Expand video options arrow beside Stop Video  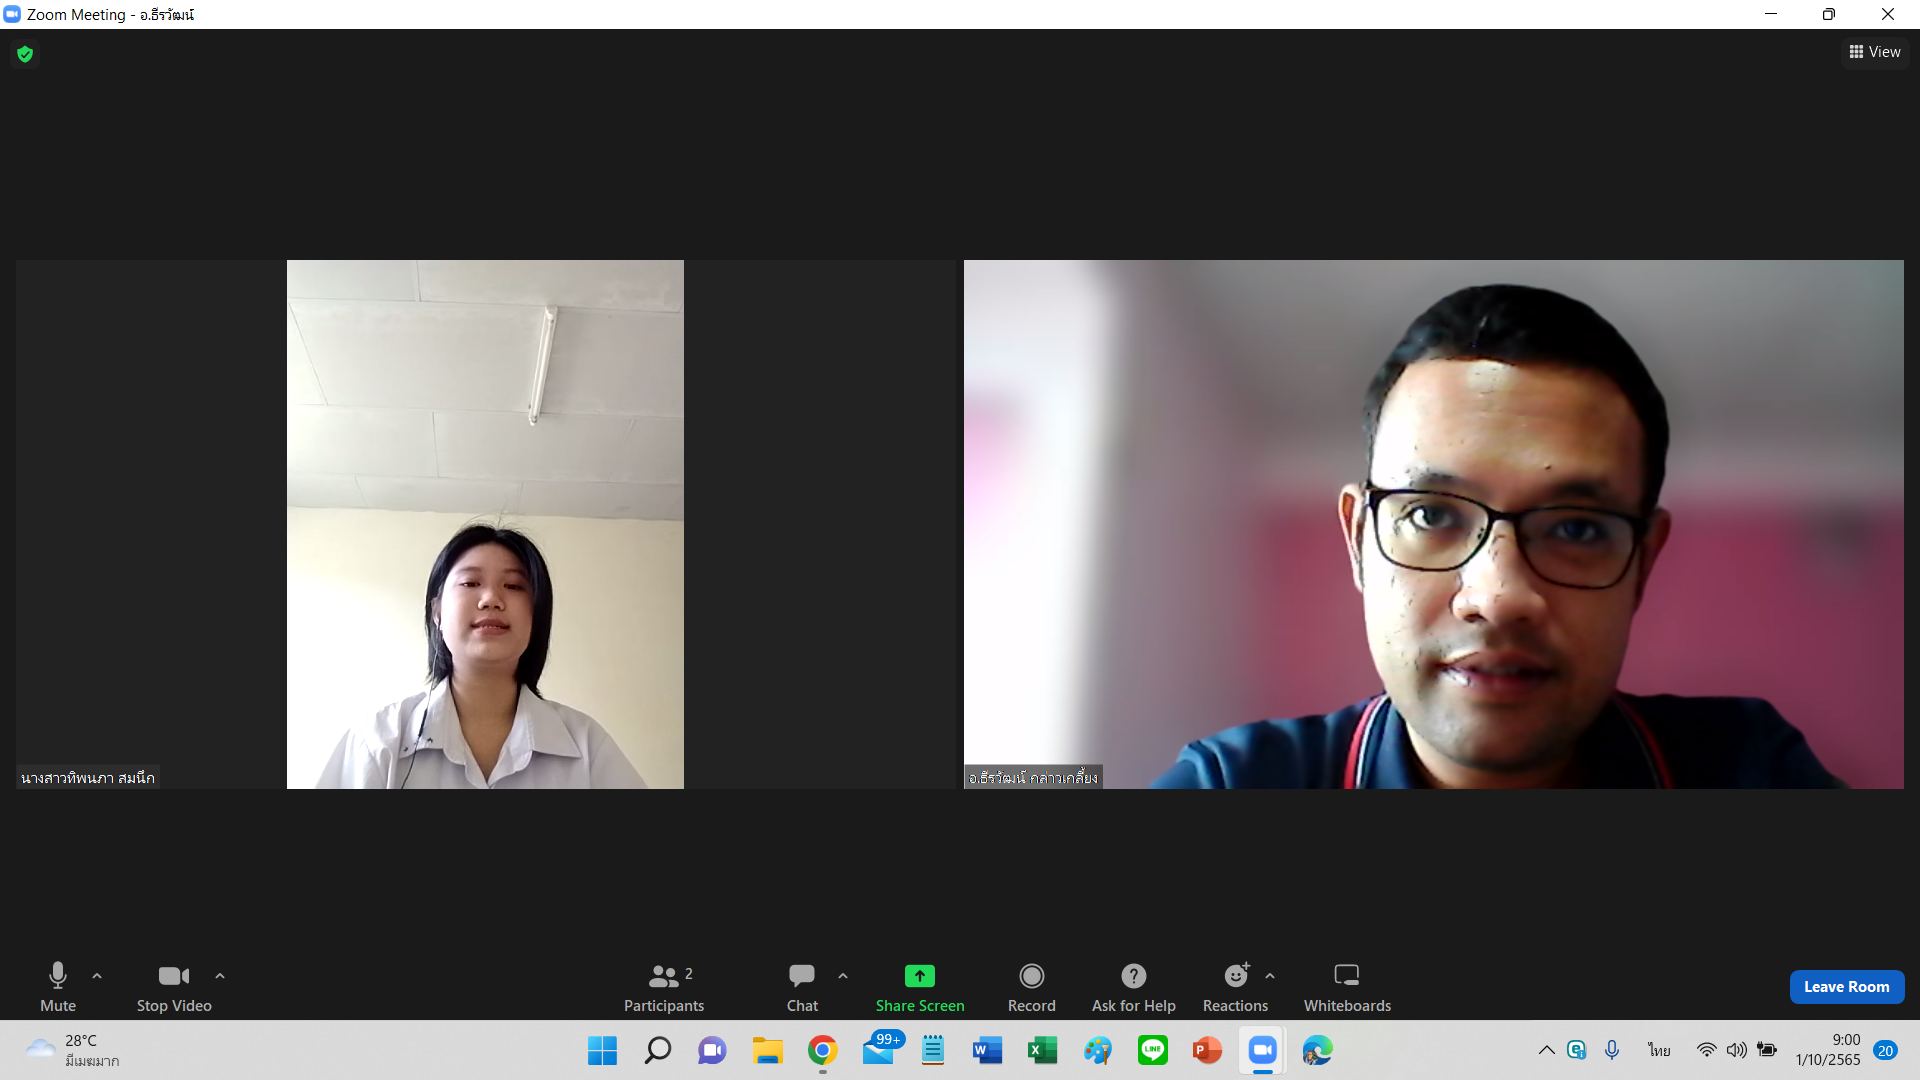220,975
